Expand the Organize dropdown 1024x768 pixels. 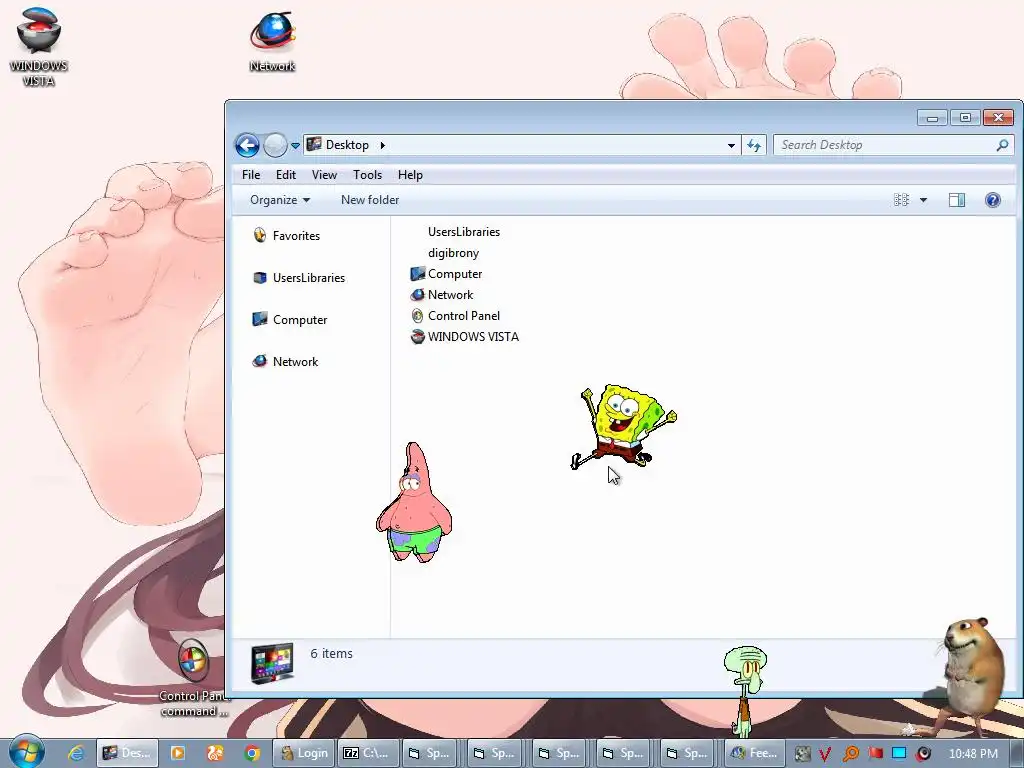point(280,200)
